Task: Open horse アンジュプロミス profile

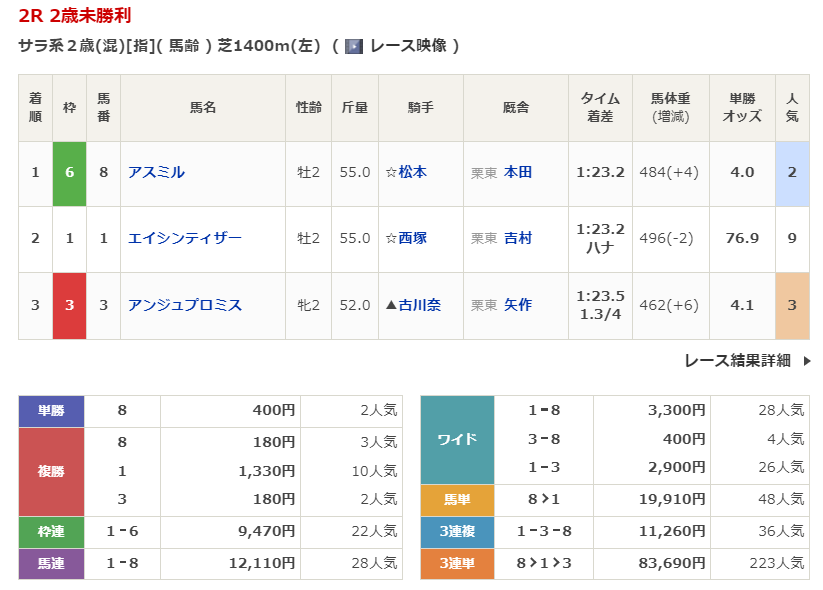Action: (185, 305)
